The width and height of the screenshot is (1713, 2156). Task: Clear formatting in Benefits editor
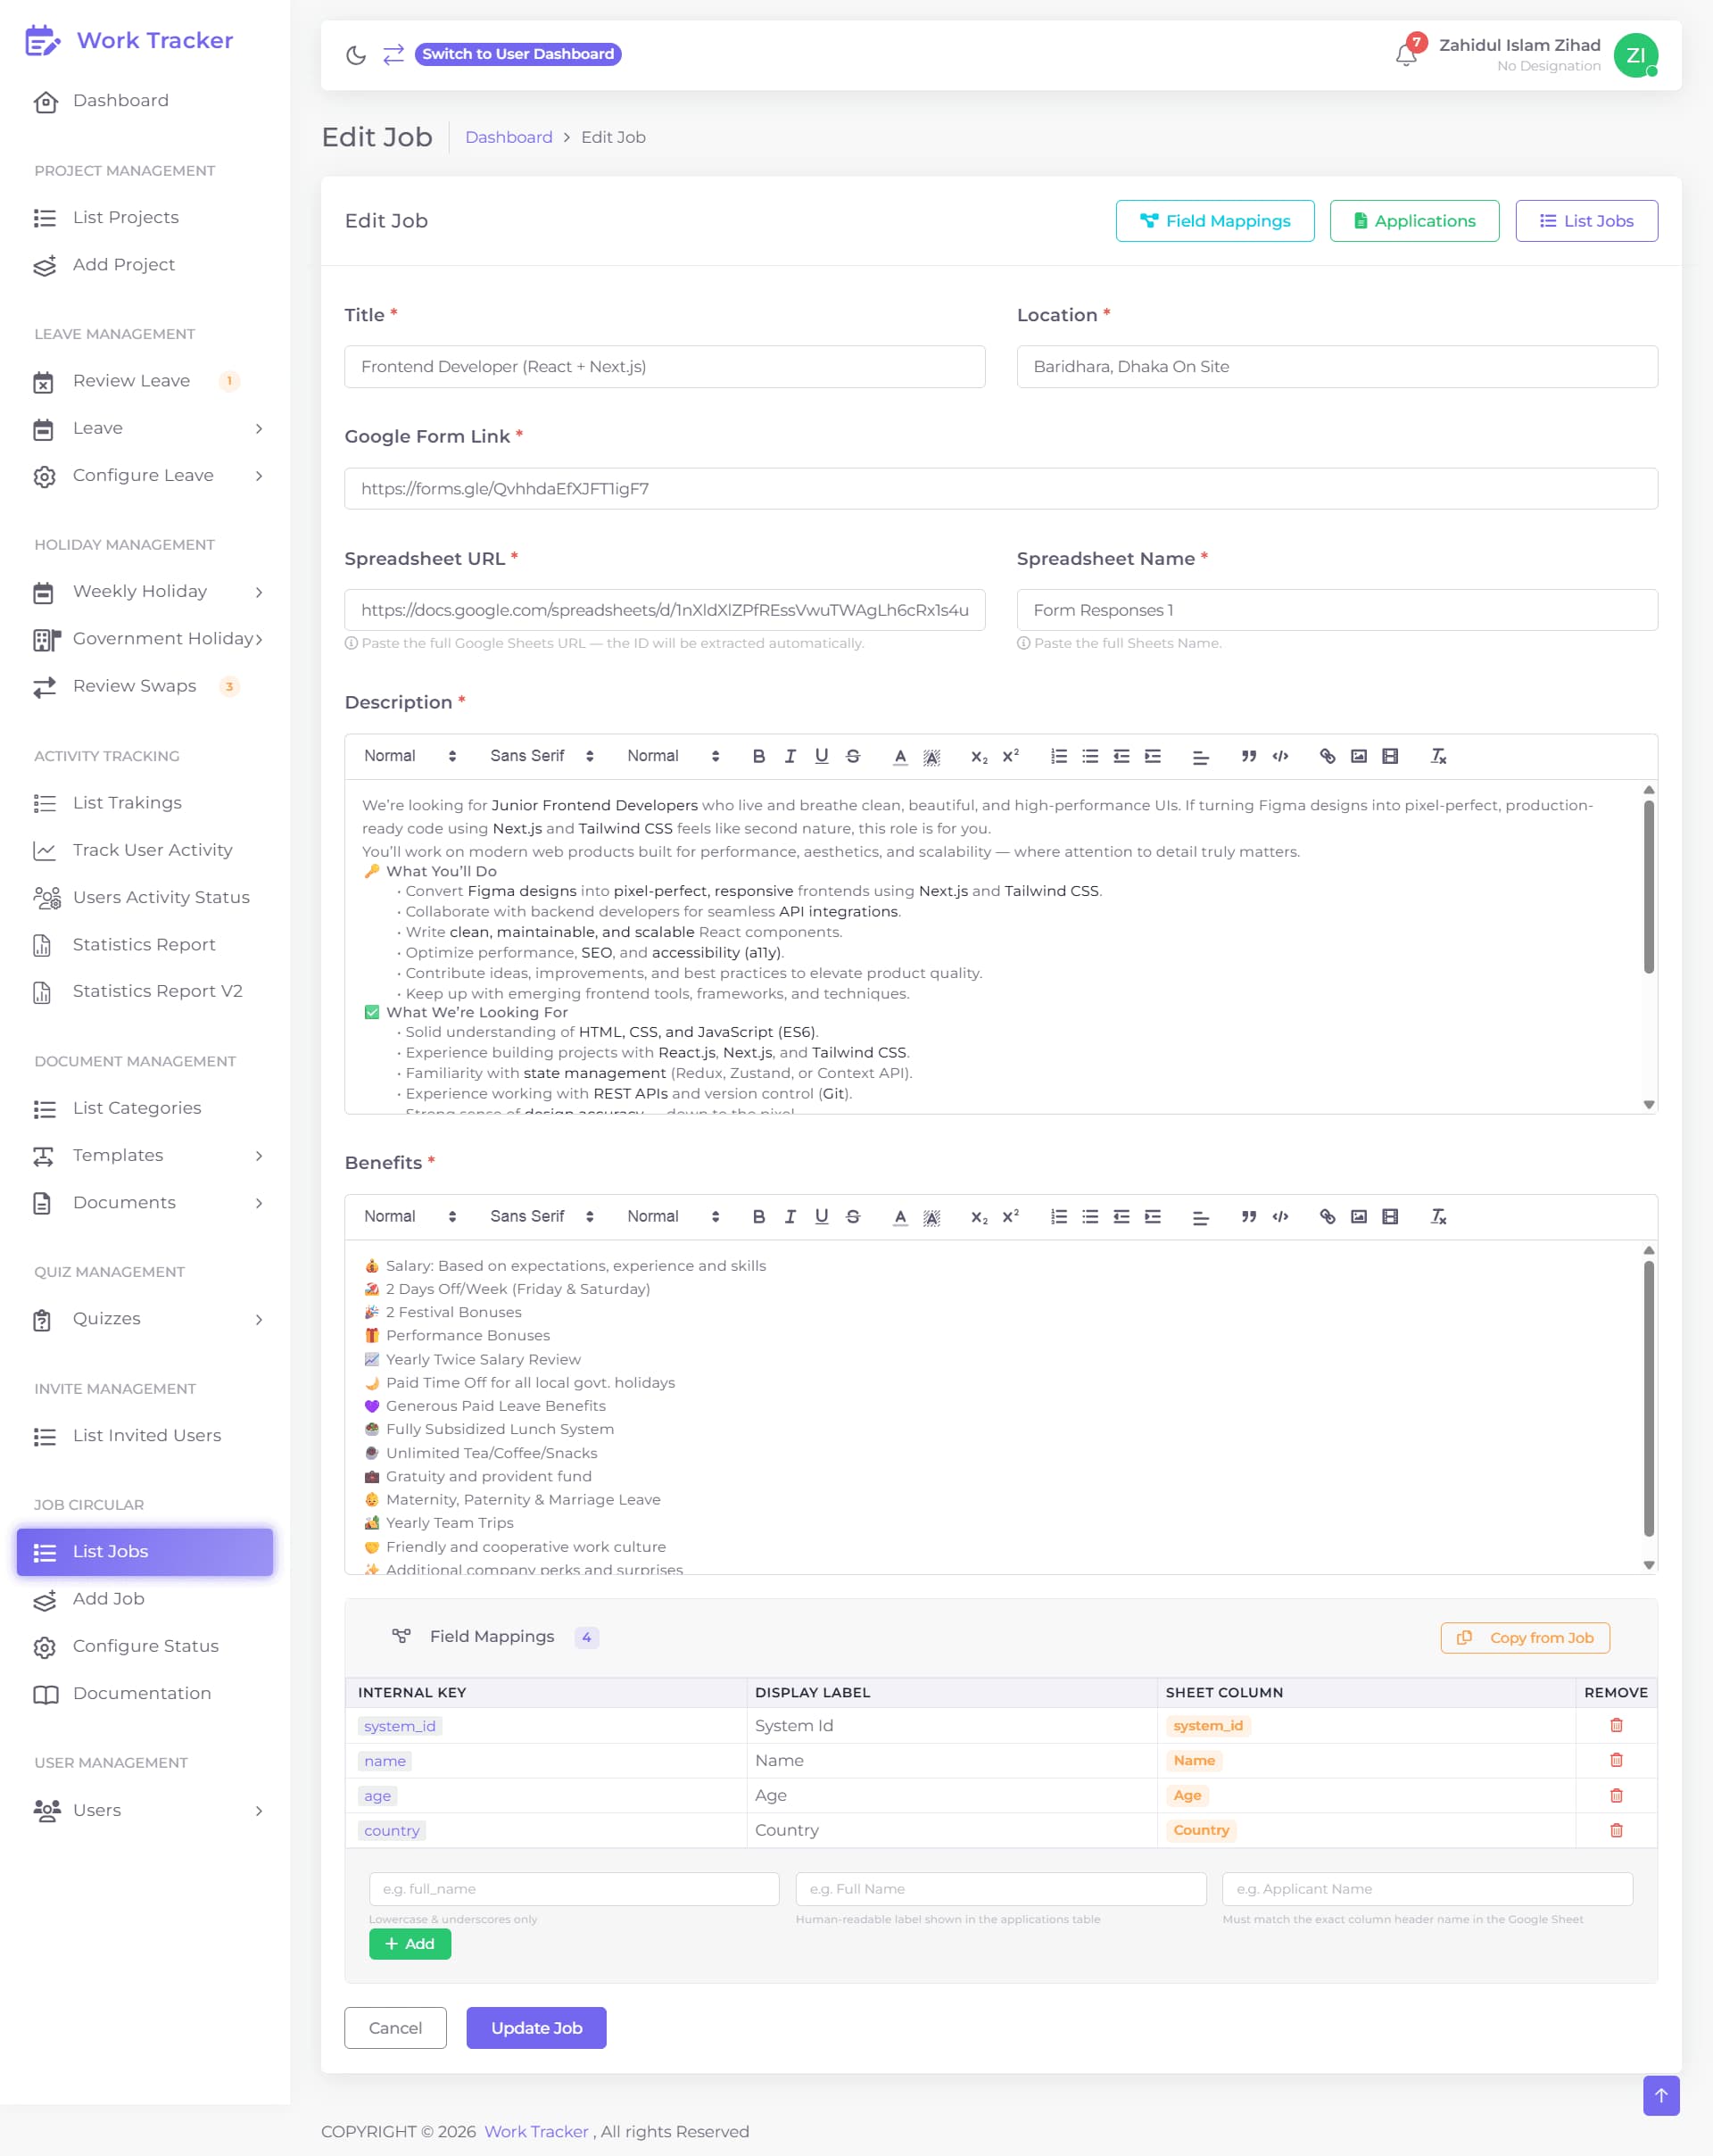click(x=1438, y=1216)
